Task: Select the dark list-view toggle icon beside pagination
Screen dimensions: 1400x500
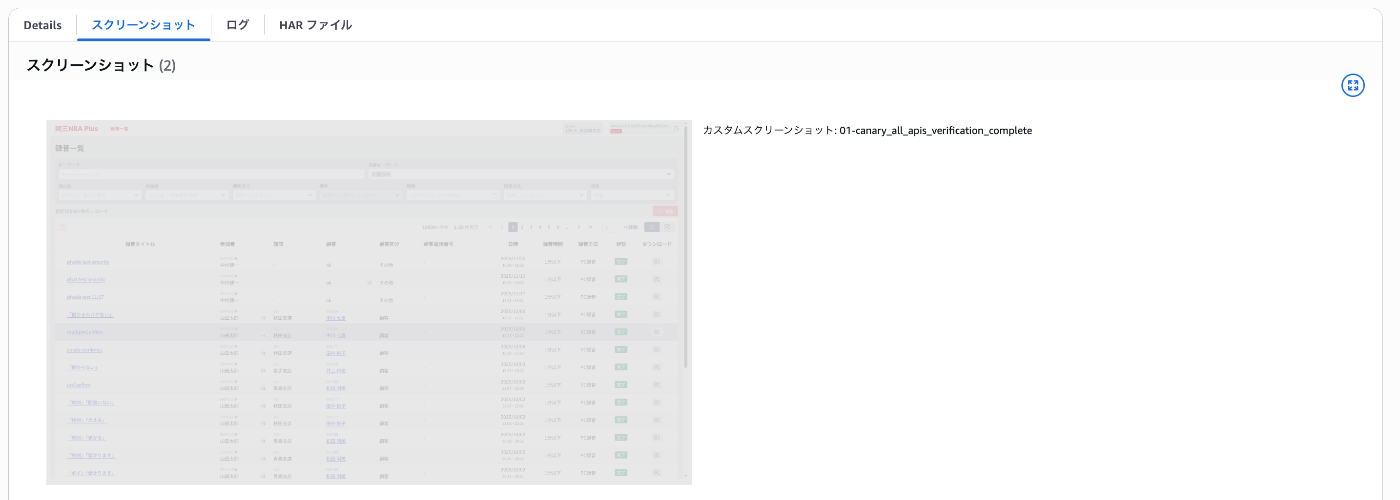Action: click(652, 227)
